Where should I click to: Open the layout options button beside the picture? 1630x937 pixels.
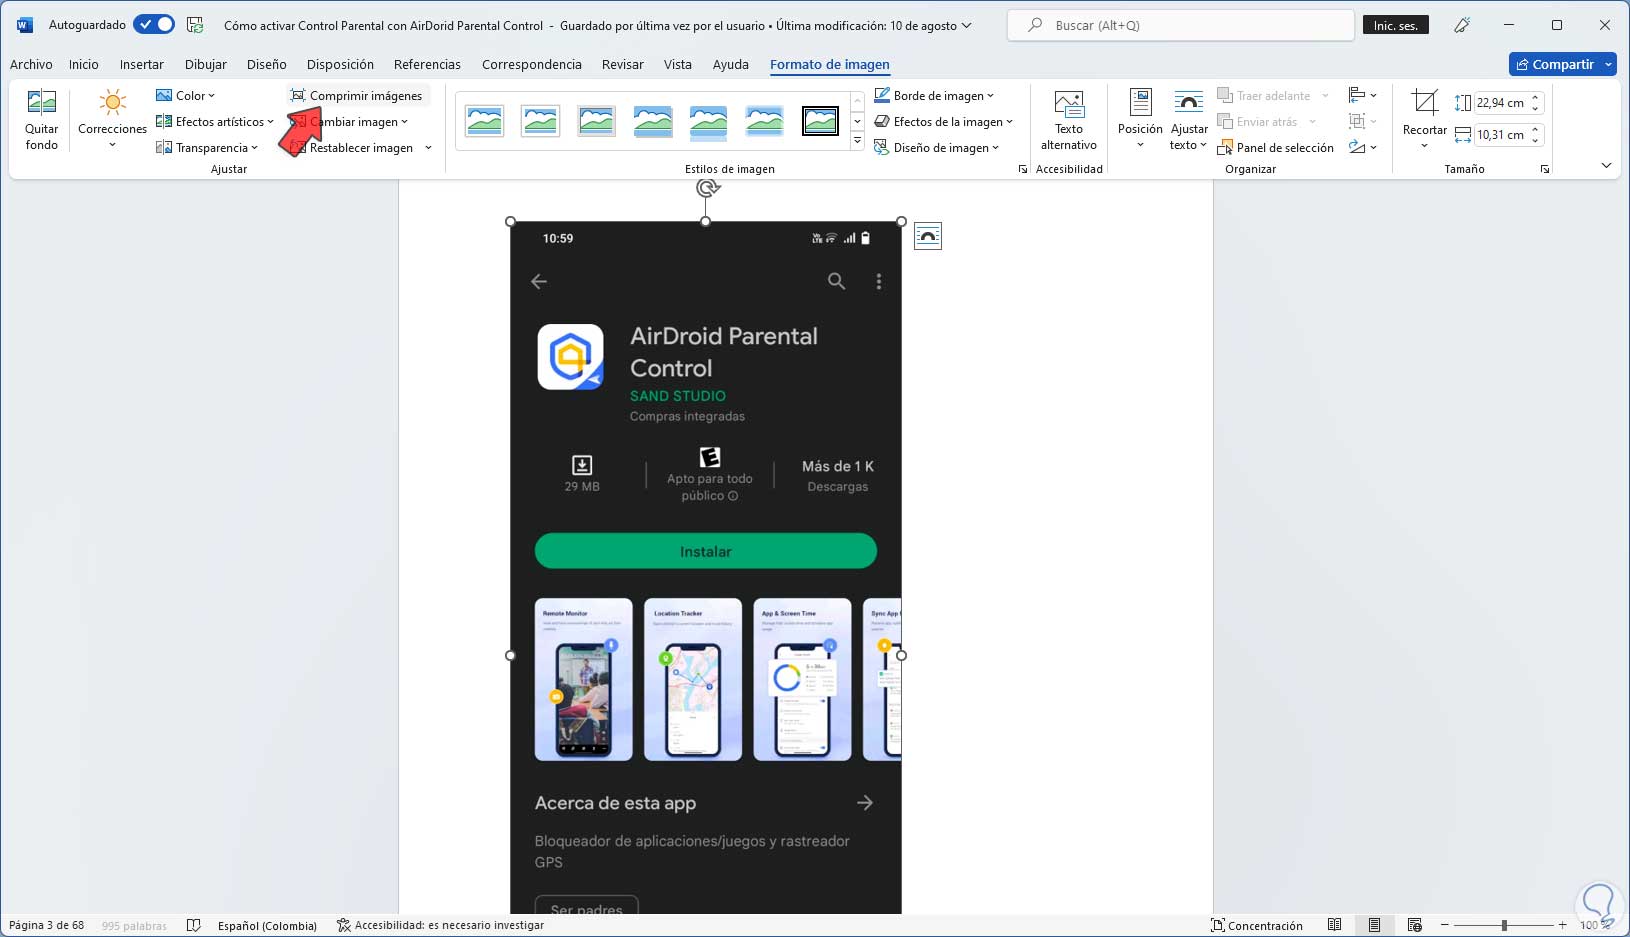tap(928, 236)
